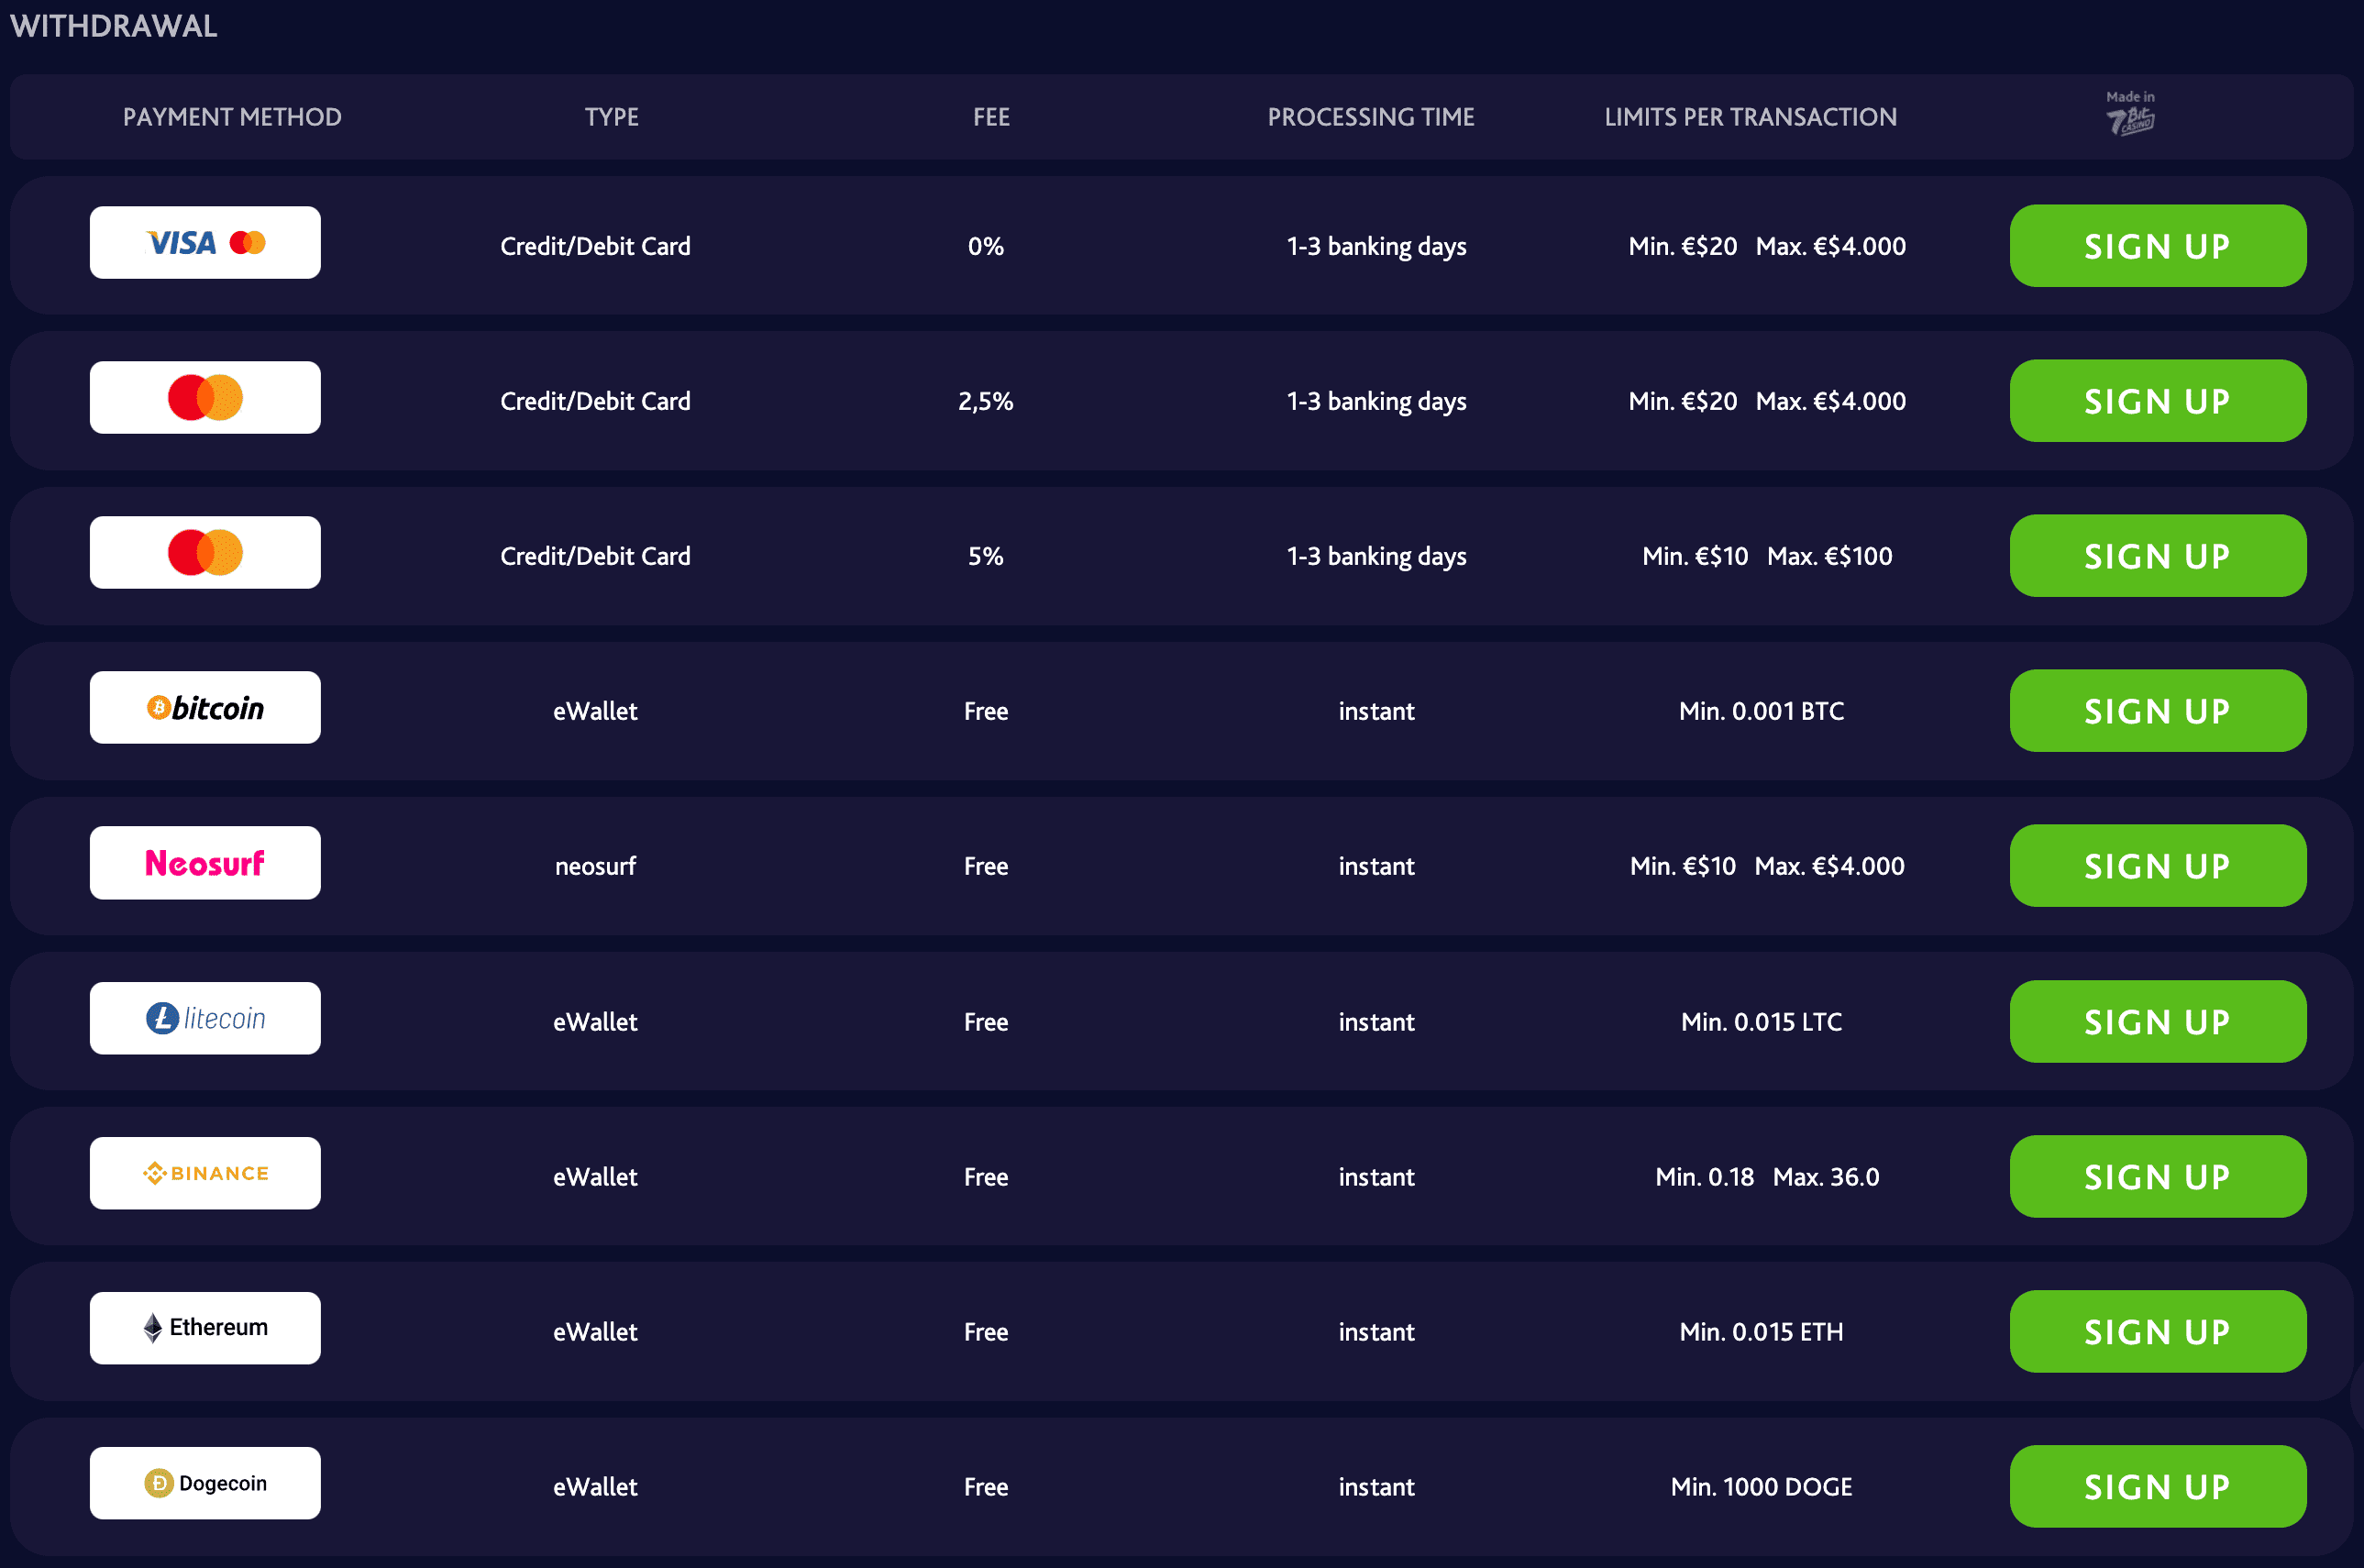Click the Visa Mastercard payment logo

click(205, 243)
